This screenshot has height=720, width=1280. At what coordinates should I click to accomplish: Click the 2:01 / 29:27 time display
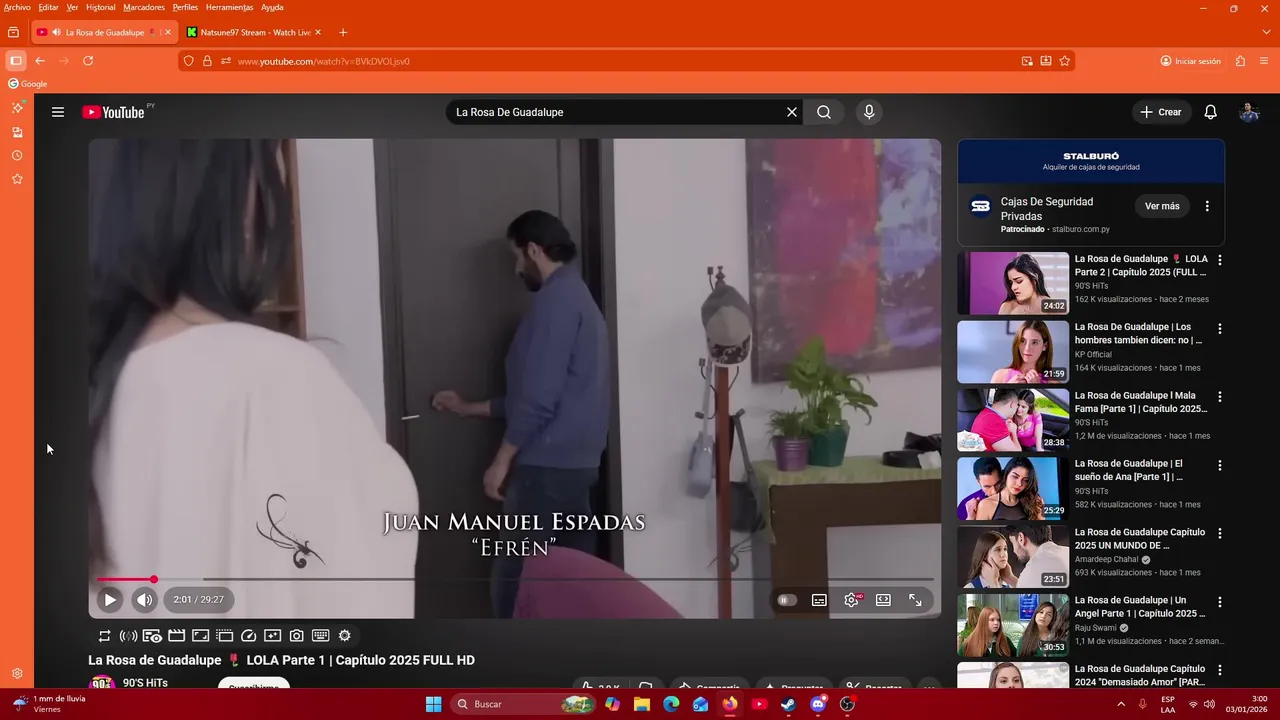[x=198, y=600]
